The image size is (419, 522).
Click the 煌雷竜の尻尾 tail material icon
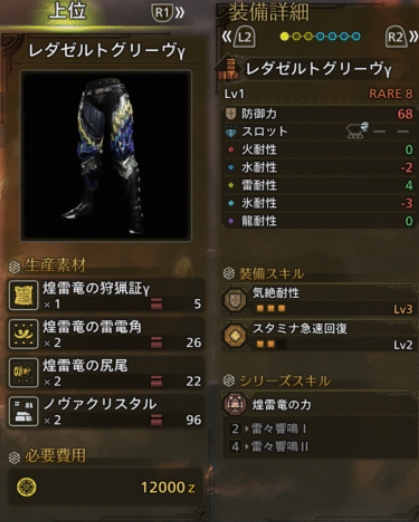click(x=23, y=373)
